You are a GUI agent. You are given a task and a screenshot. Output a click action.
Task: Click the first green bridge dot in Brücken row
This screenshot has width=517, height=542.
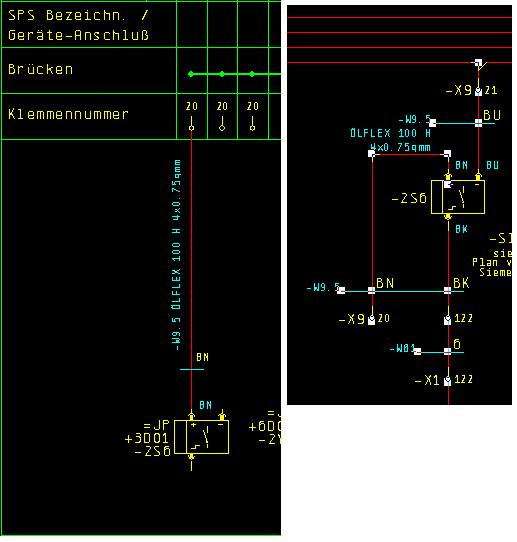tap(191, 74)
